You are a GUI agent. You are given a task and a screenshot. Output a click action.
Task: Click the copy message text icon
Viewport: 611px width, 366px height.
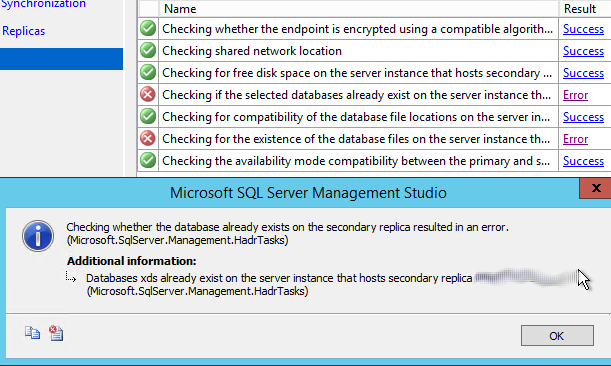32,333
